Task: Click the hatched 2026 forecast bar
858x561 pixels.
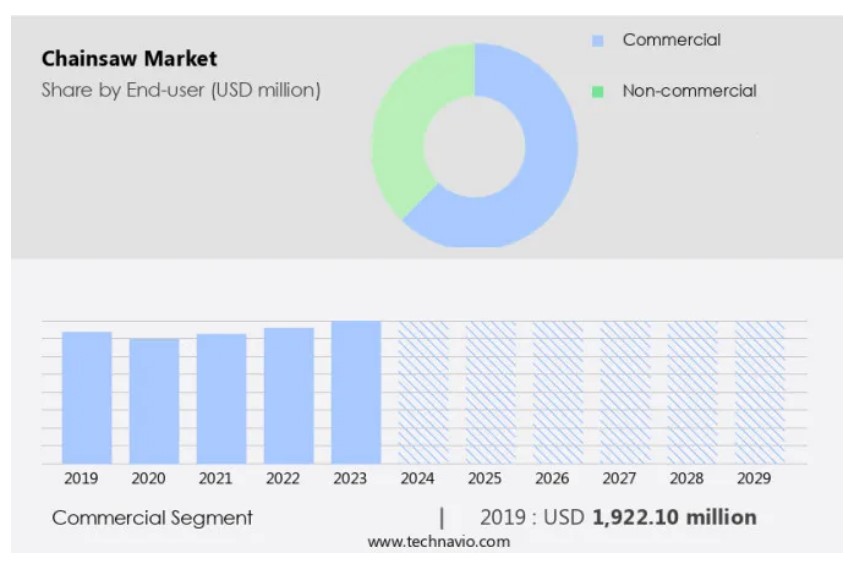Action: 557,392
